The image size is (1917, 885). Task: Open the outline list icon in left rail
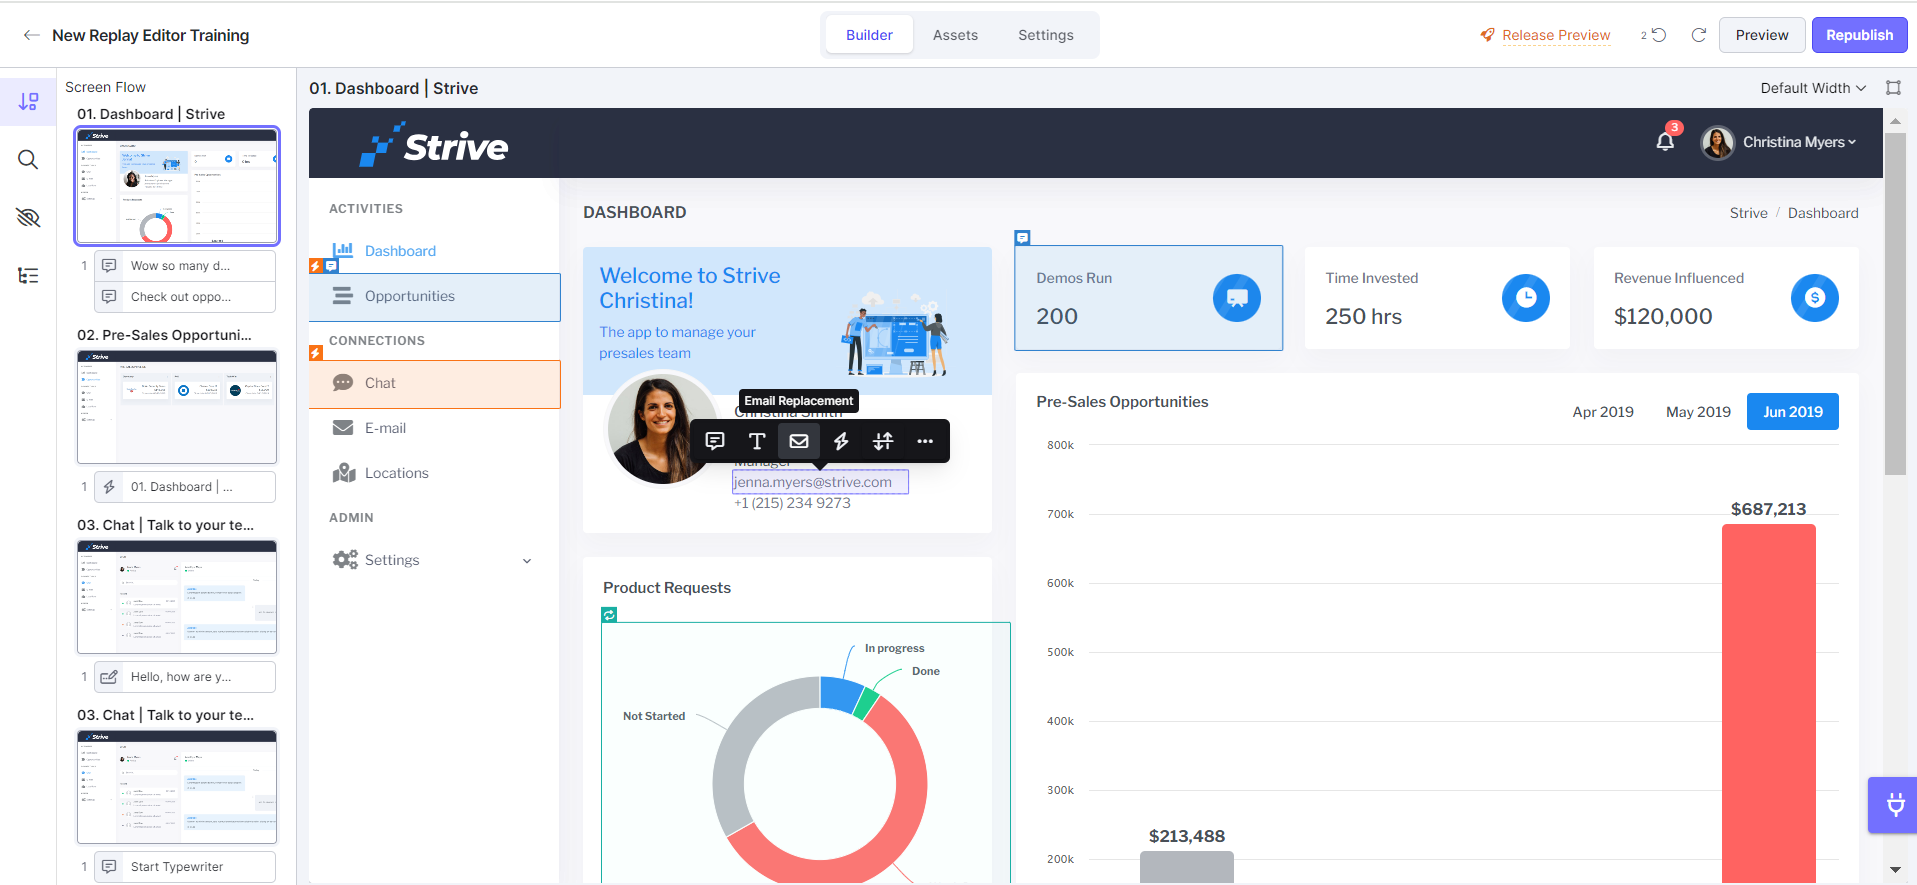tap(28, 276)
